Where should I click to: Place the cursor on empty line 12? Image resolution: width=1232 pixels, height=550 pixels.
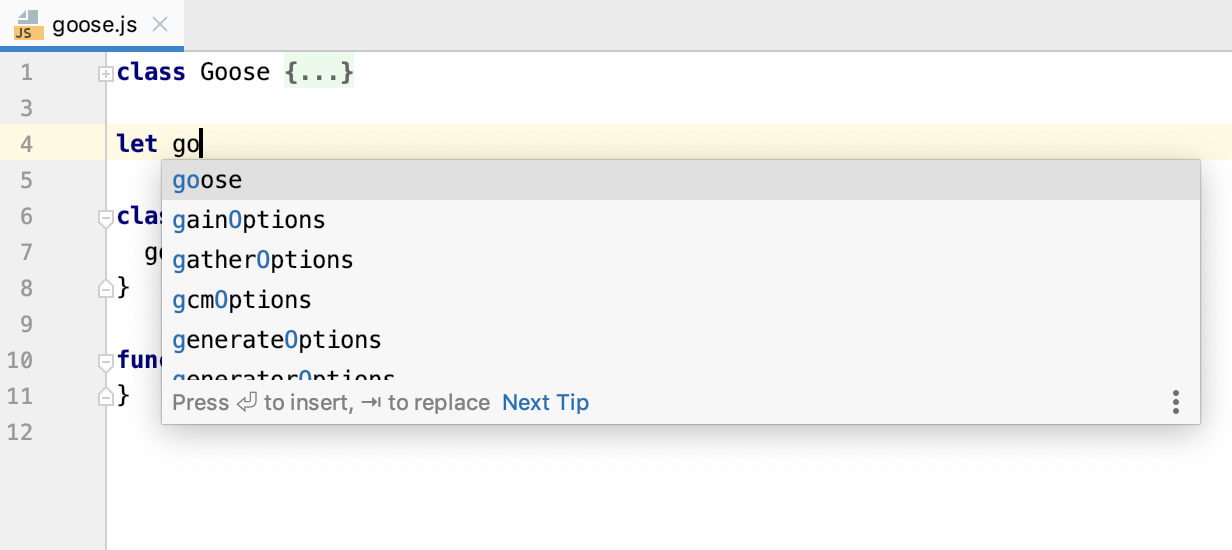pos(400,432)
